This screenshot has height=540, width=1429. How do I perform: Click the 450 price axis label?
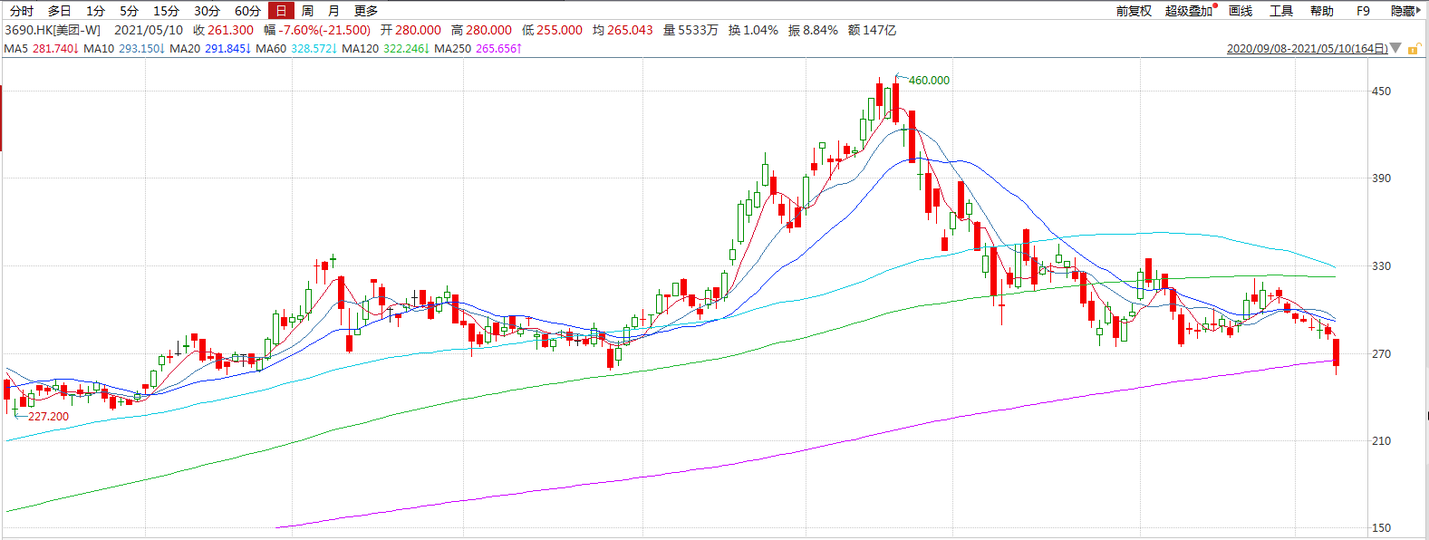[x=1381, y=92]
